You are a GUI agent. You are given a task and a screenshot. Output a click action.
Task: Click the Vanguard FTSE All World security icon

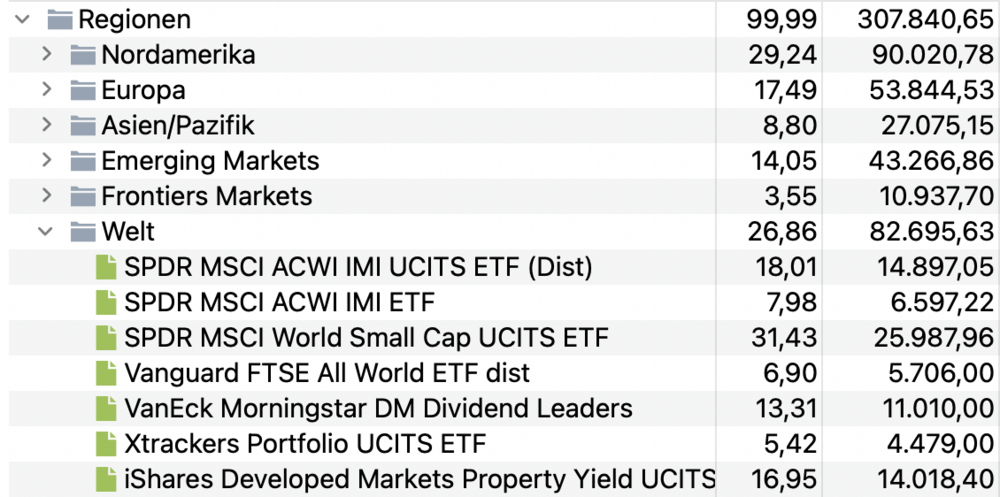coord(106,373)
